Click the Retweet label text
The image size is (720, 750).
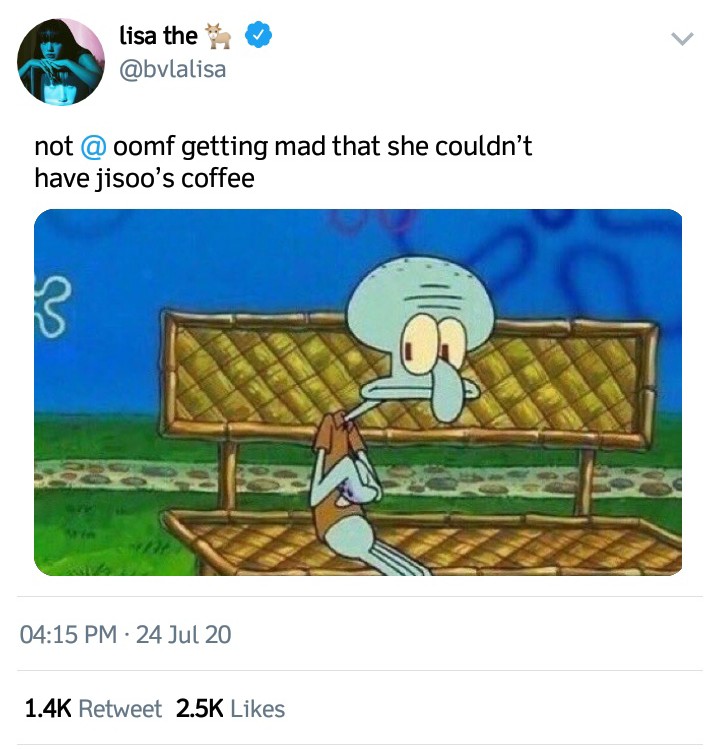pos(120,708)
